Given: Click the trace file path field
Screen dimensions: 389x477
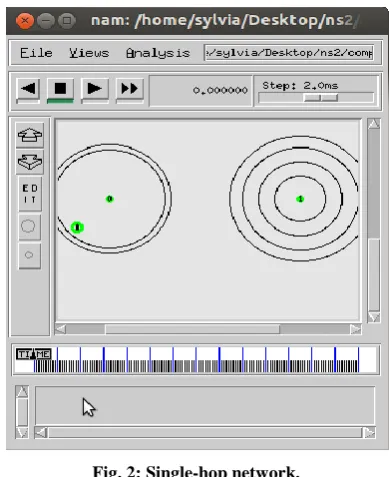Looking at the screenshot, I should (289, 53).
